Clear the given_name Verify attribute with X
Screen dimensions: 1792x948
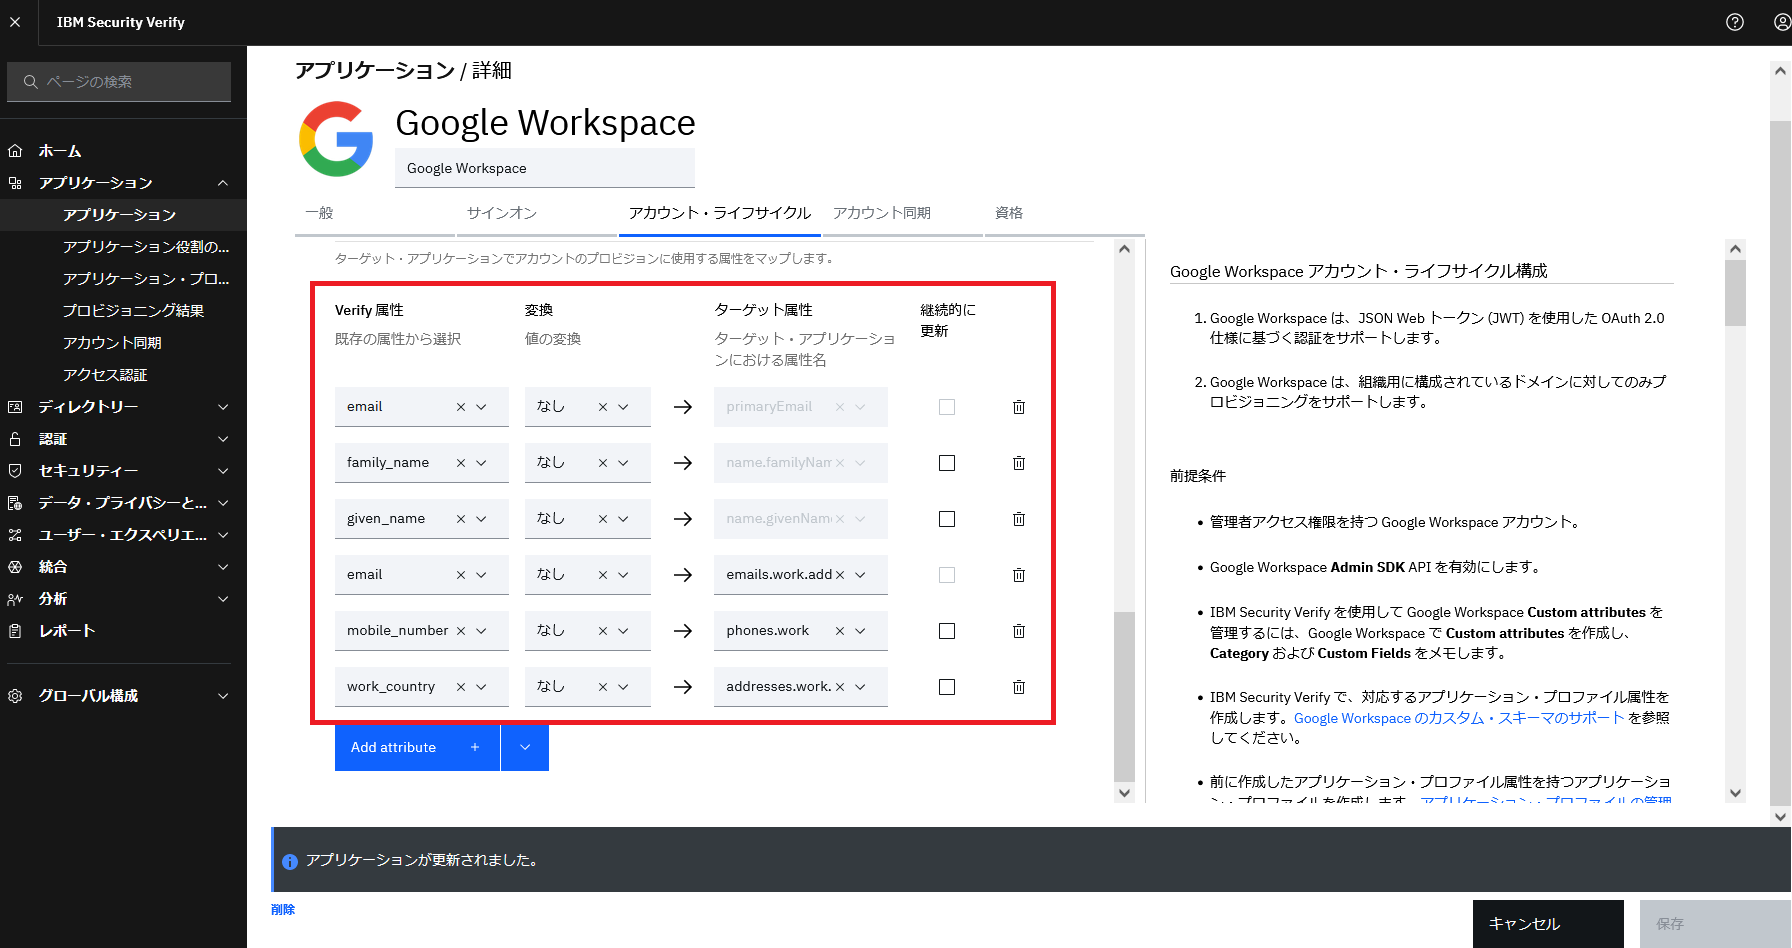coord(461,519)
